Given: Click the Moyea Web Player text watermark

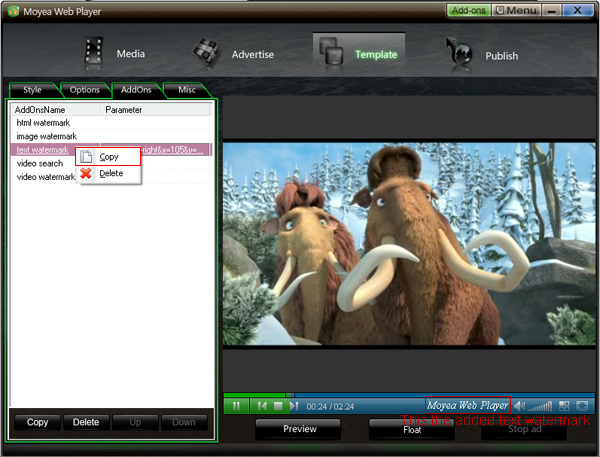Looking at the screenshot, I should point(468,405).
